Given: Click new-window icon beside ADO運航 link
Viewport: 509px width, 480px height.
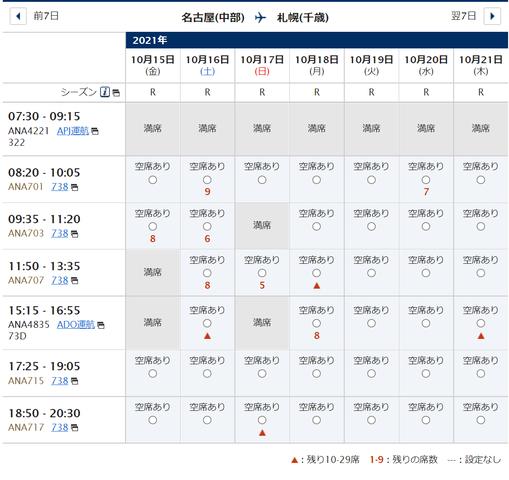Looking at the screenshot, I should [x=101, y=325].
